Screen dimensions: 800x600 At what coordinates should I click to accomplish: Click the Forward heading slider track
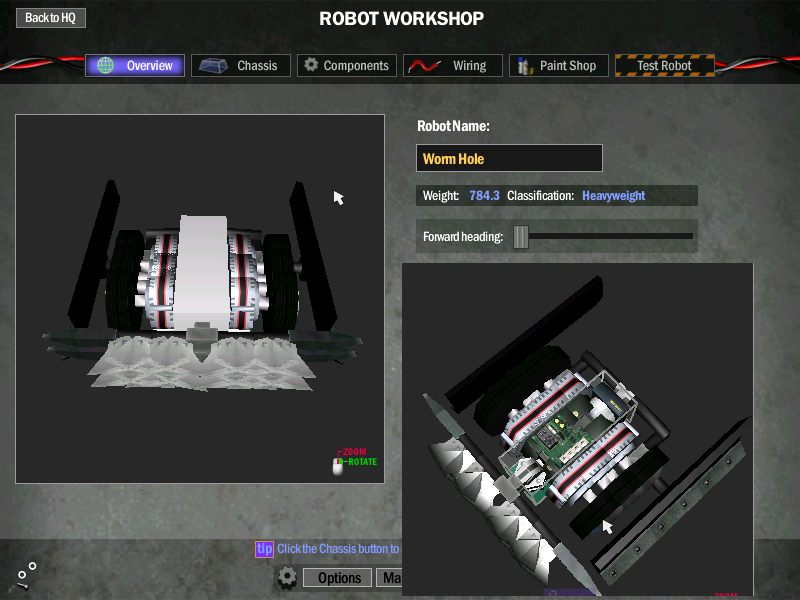pos(604,236)
